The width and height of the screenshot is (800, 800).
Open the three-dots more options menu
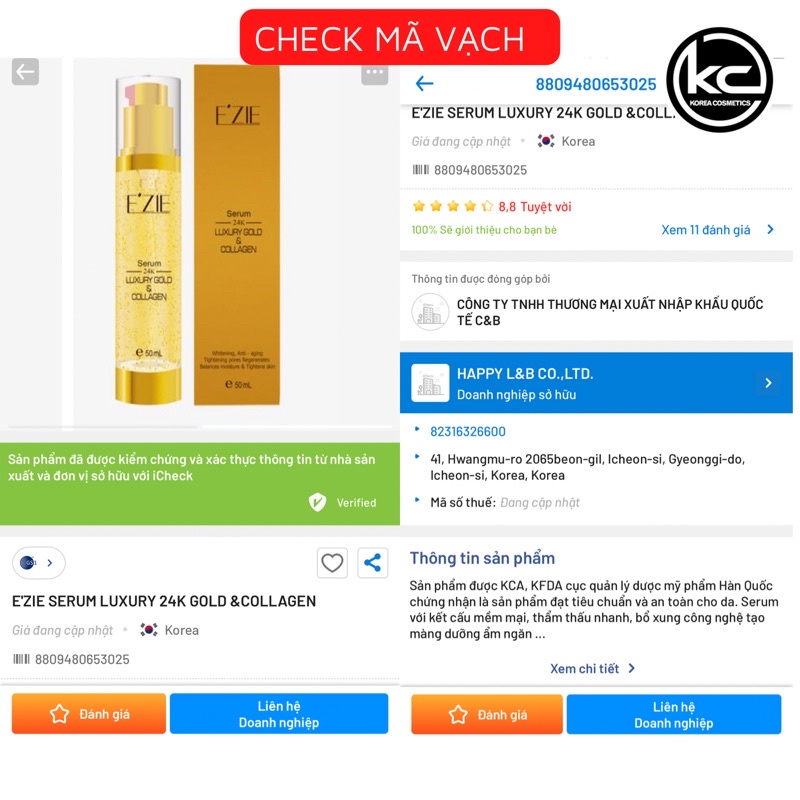coord(374,72)
